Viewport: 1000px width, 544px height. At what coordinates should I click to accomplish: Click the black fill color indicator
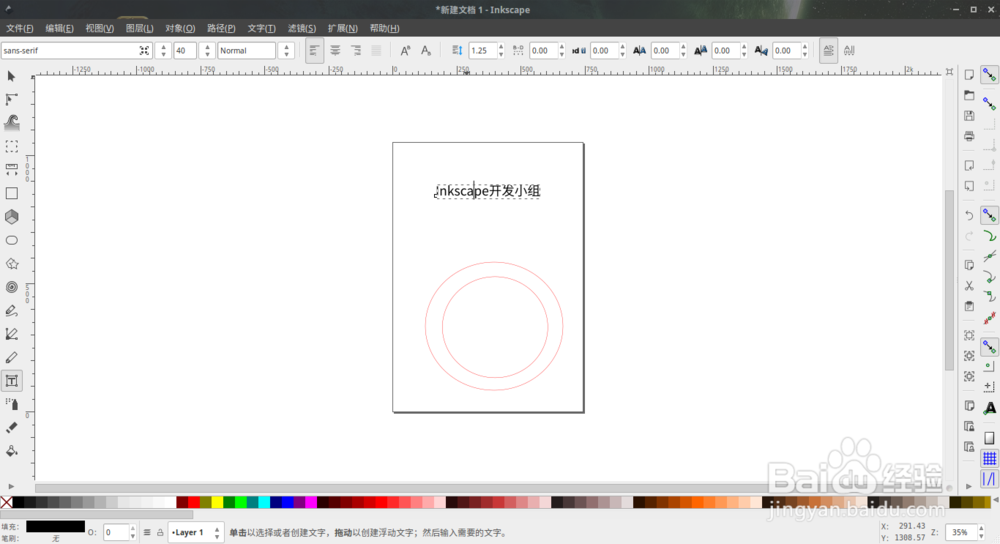tap(55, 526)
